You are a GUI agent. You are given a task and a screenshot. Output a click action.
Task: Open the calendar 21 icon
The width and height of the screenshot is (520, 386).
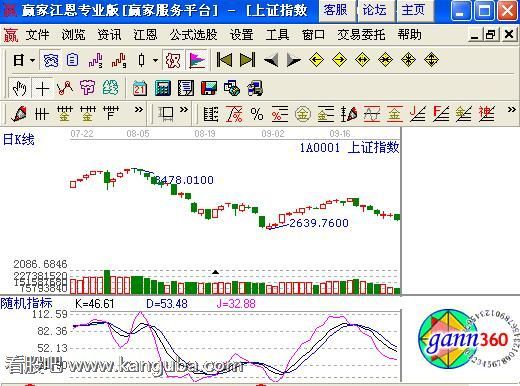[x=140, y=88]
